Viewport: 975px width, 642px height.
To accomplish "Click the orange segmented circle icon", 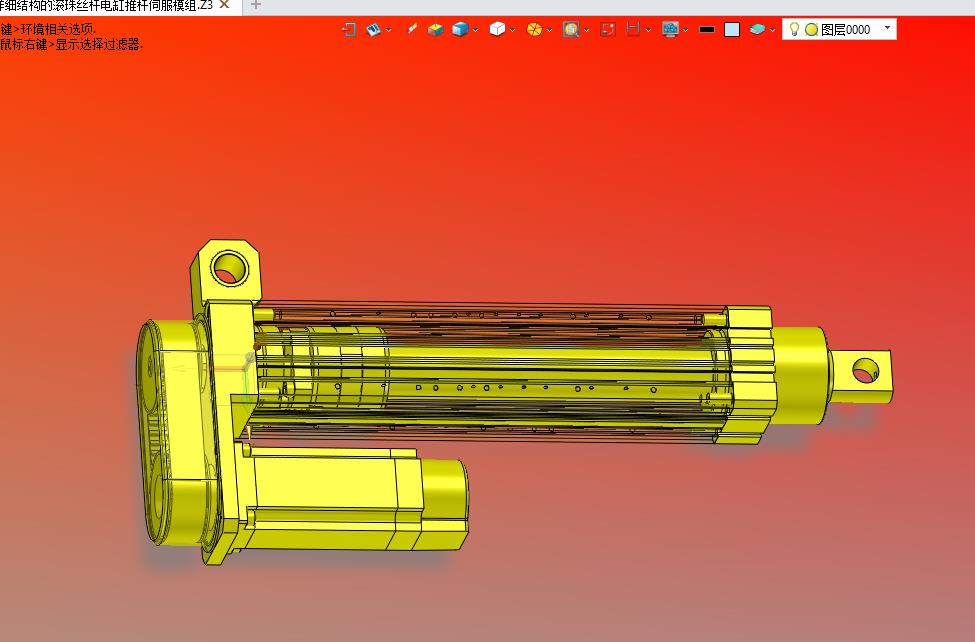I will pyautogui.click(x=534, y=29).
